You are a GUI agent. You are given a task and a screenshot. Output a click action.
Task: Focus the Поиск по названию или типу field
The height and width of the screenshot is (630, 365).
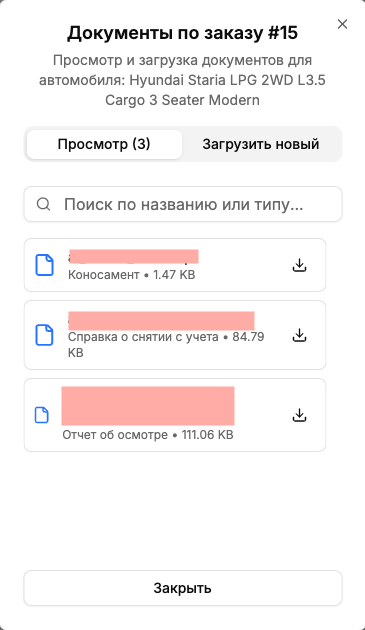[183, 204]
